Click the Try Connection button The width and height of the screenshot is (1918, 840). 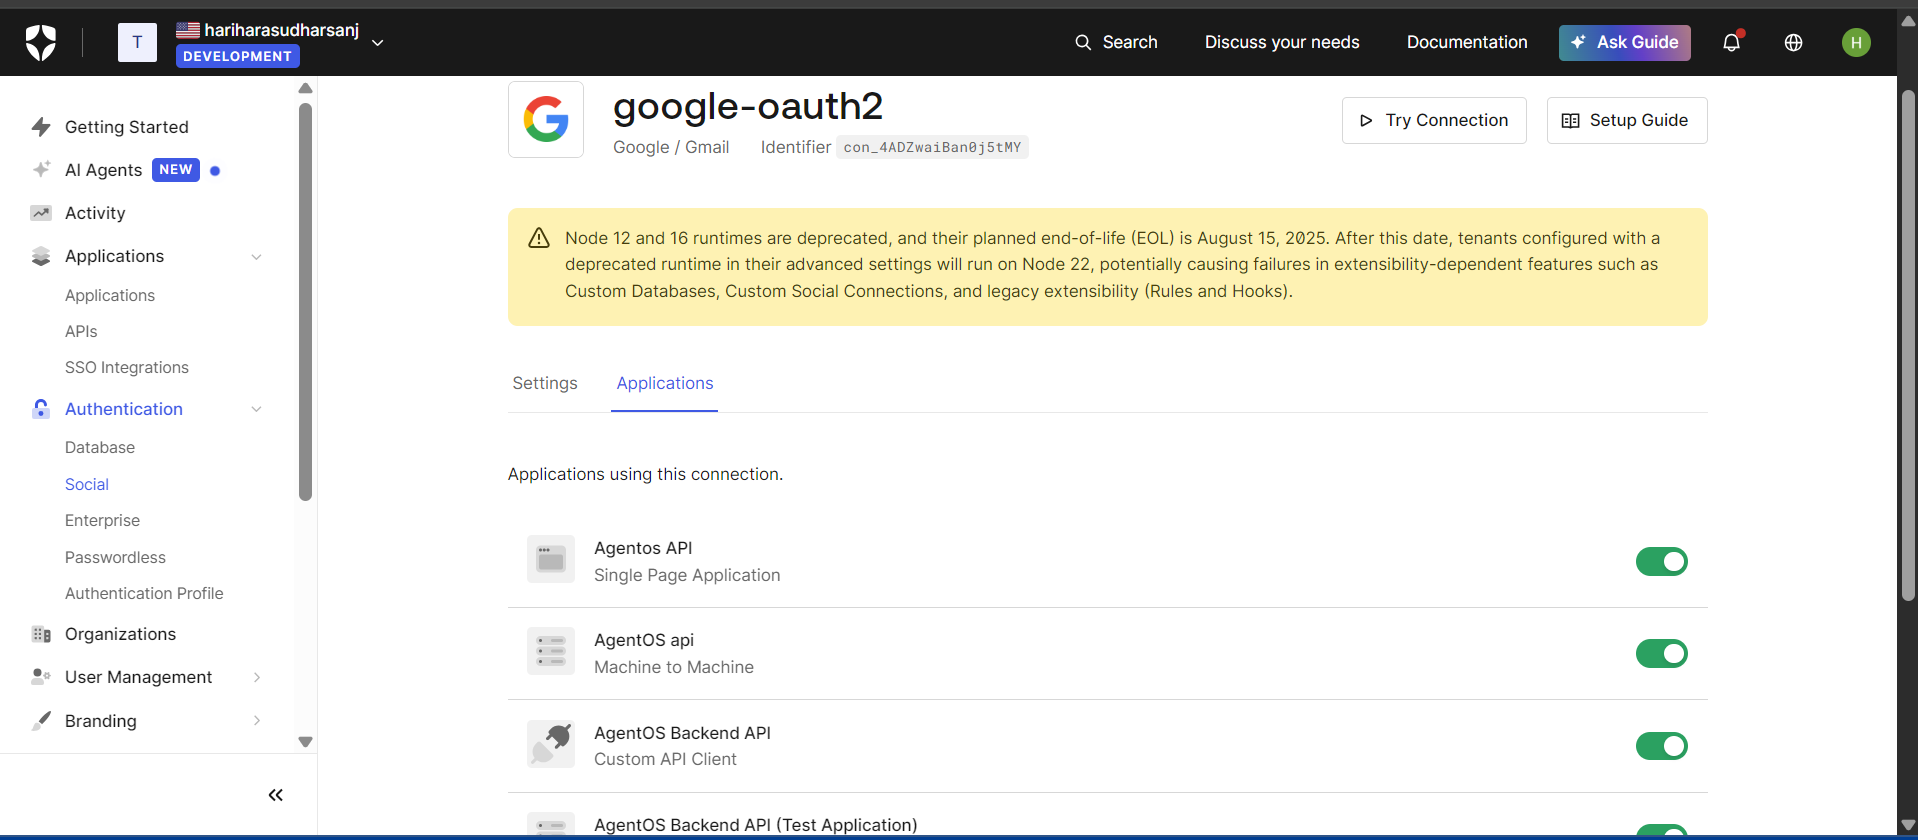pyautogui.click(x=1434, y=120)
